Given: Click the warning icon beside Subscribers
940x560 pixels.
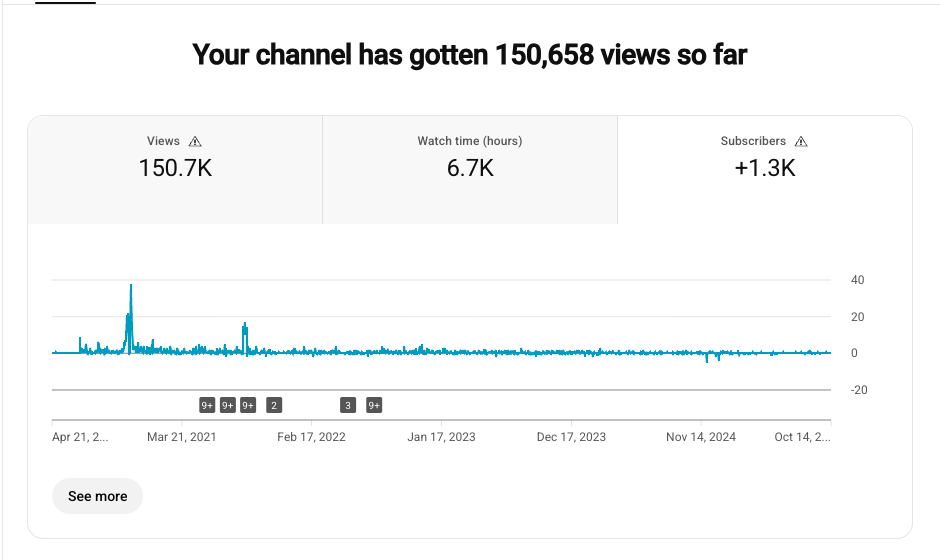Looking at the screenshot, I should [x=801, y=142].
